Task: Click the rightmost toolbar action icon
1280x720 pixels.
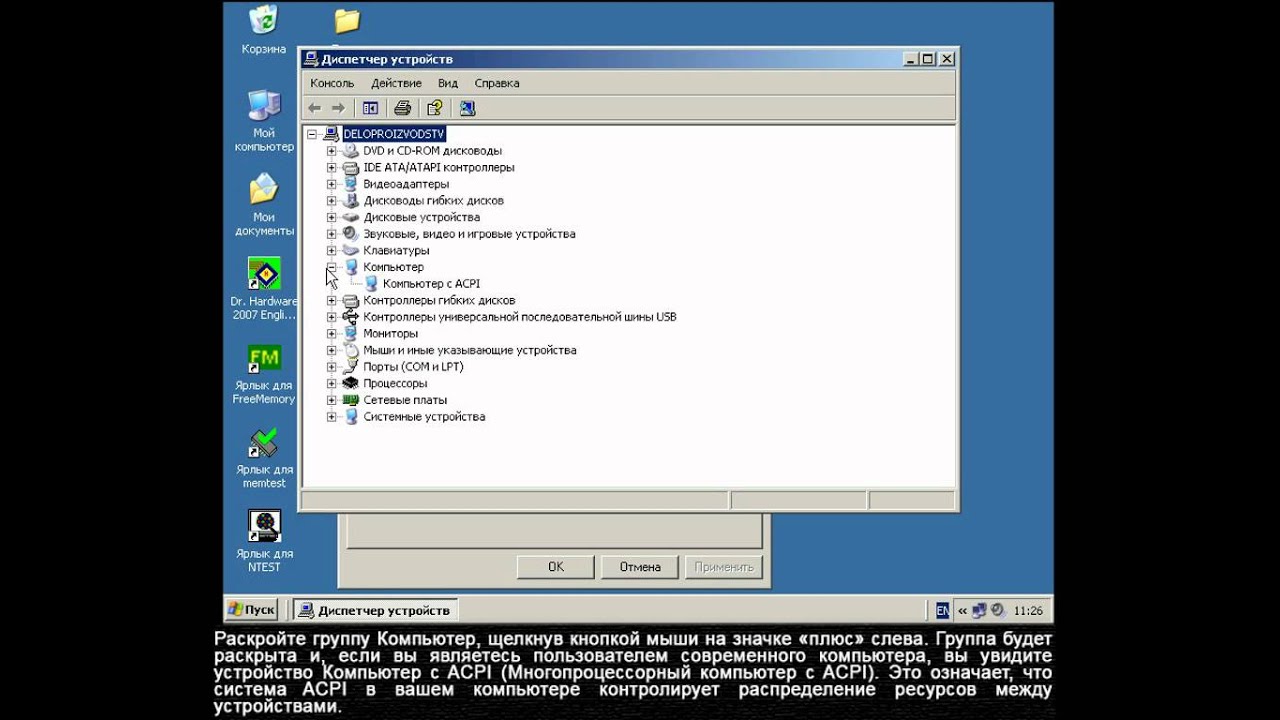Action: click(x=468, y=108)
